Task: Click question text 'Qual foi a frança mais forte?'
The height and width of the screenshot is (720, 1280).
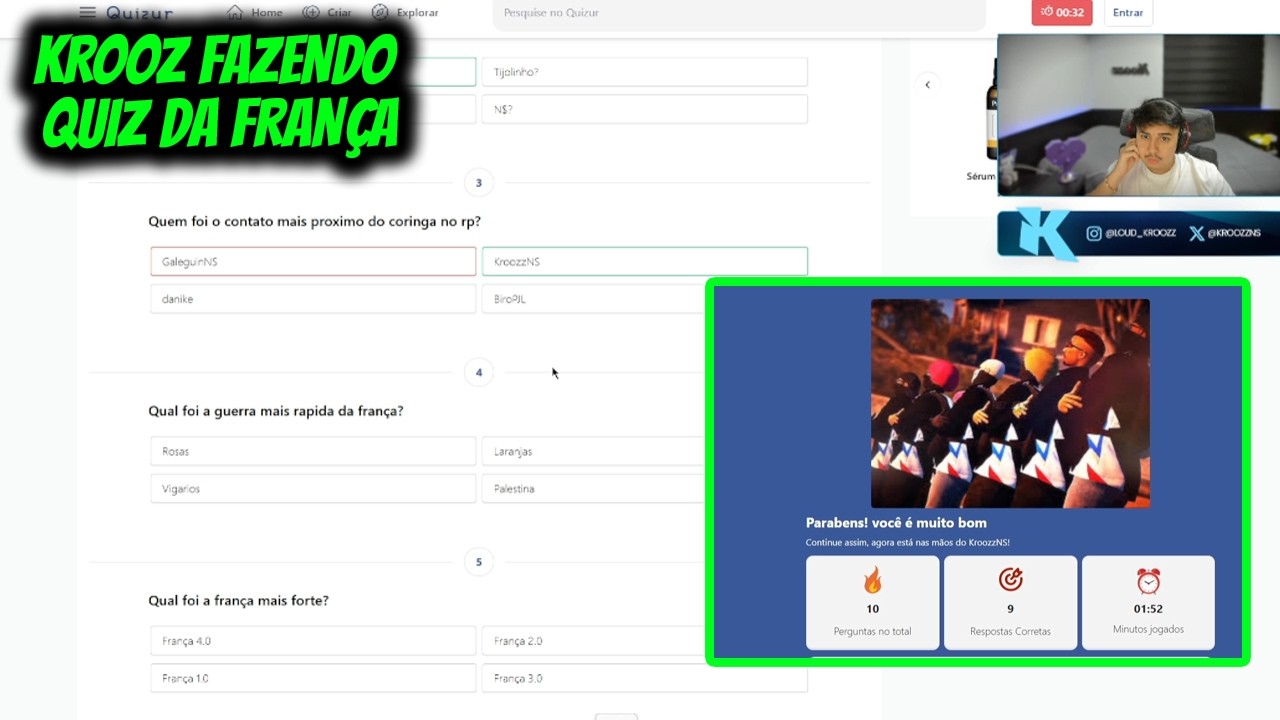Action: click(x=239, y=601)
